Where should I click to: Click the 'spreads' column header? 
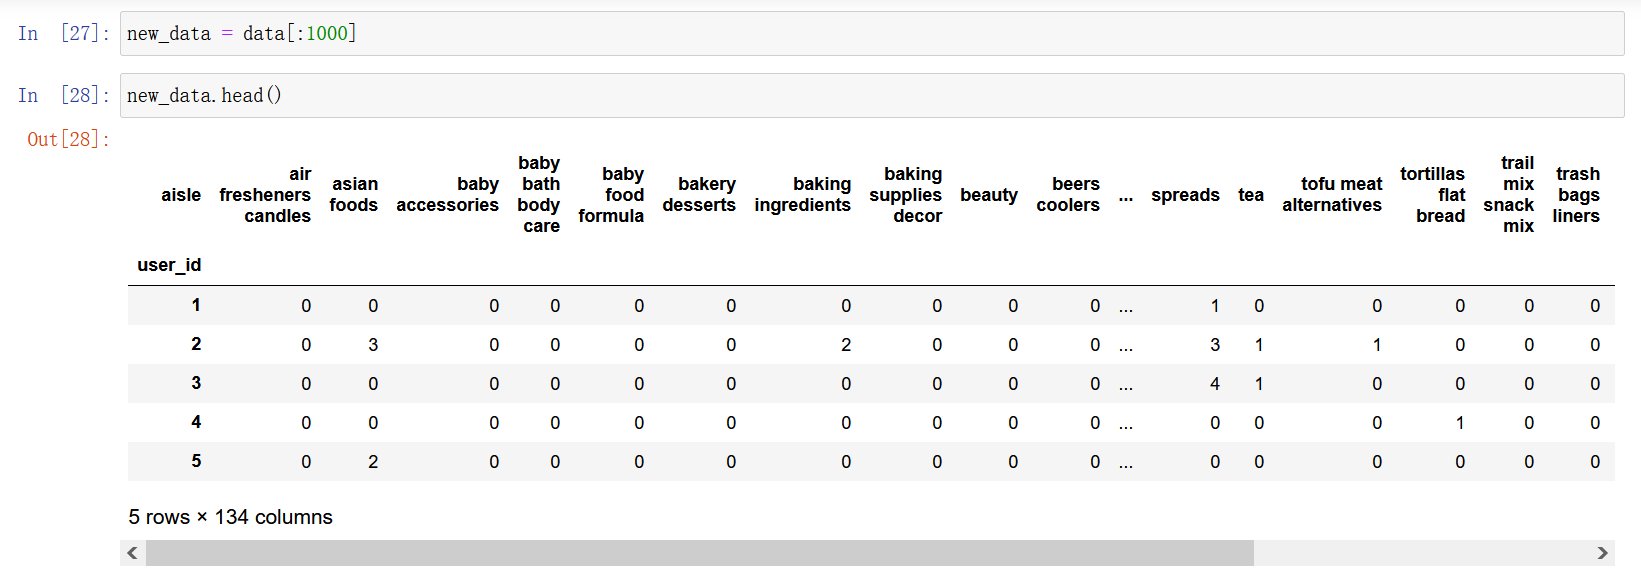click(1185, 195)
